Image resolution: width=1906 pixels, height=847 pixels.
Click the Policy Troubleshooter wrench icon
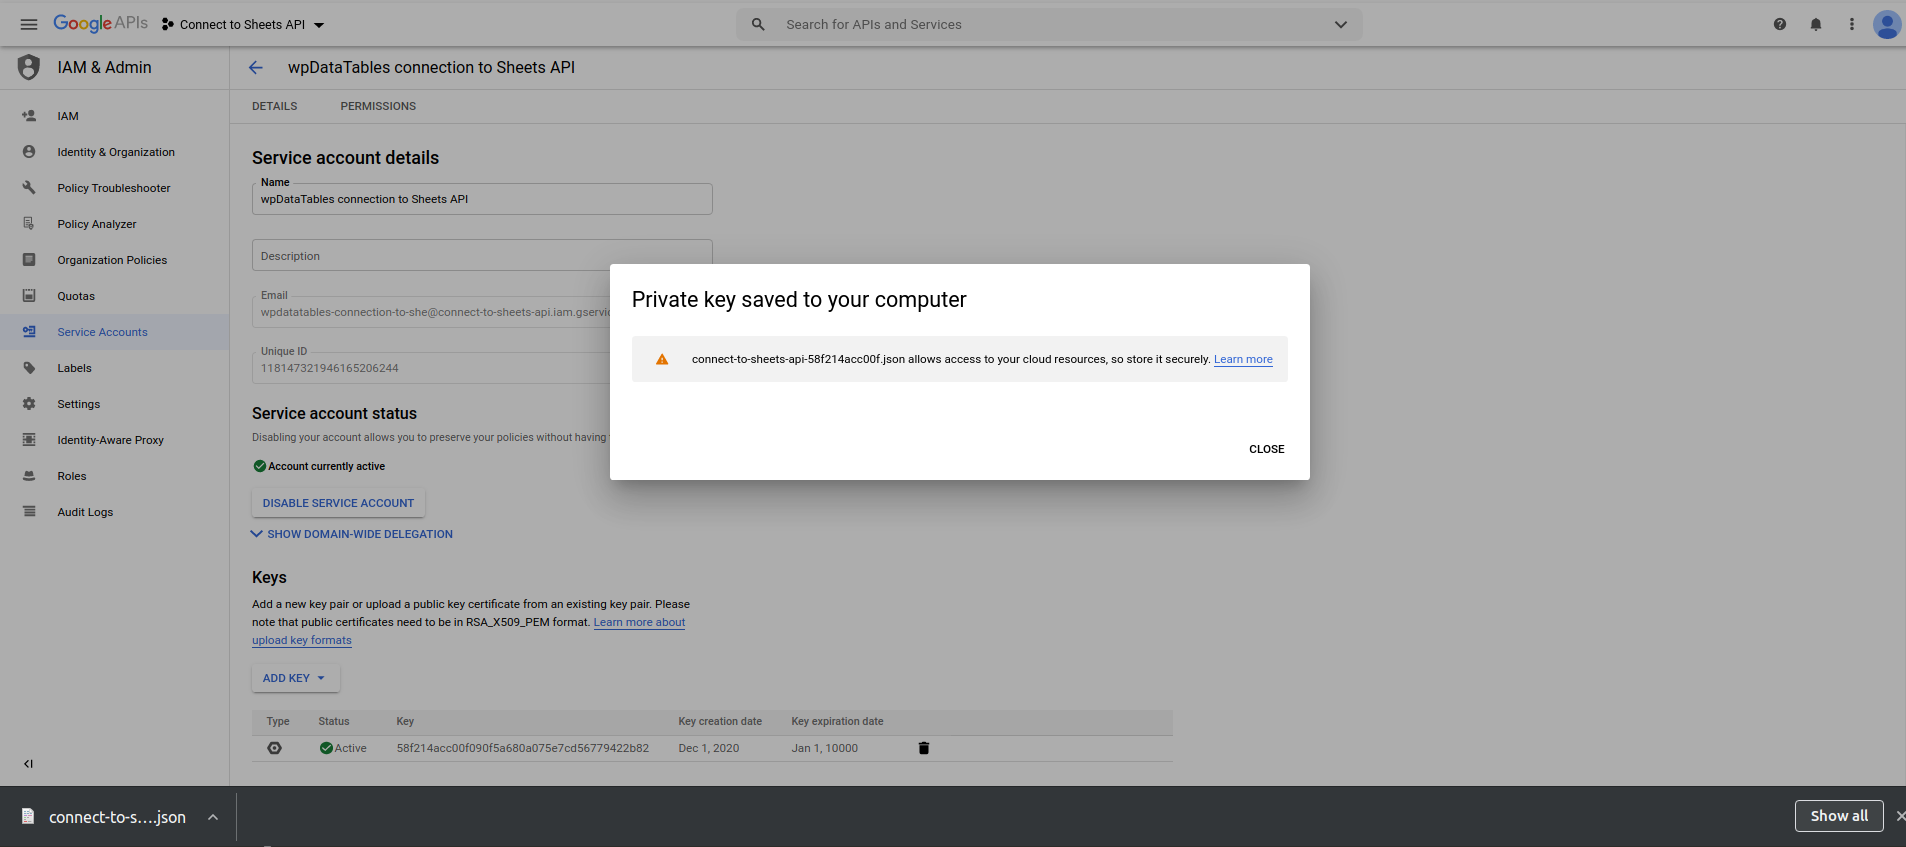tap(29, 188)
